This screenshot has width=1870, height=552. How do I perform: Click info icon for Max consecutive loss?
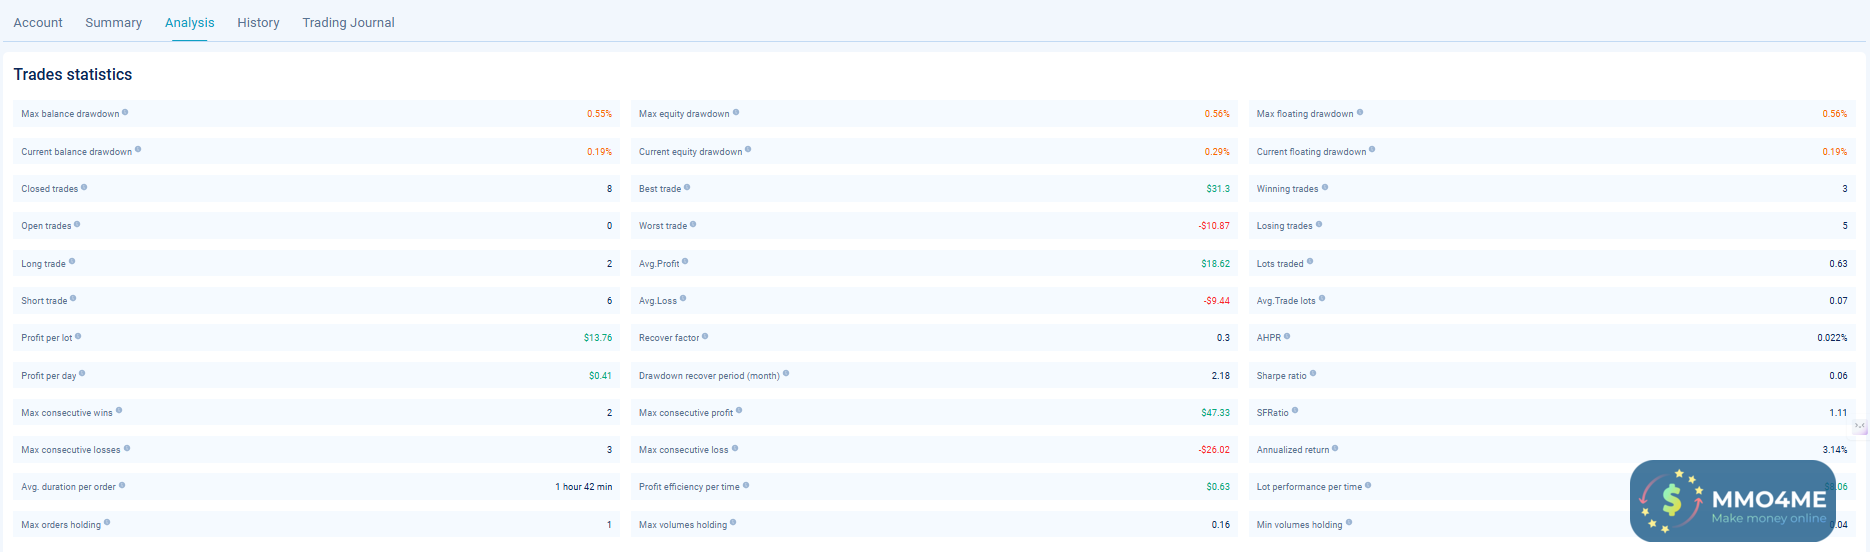point(735,448)
